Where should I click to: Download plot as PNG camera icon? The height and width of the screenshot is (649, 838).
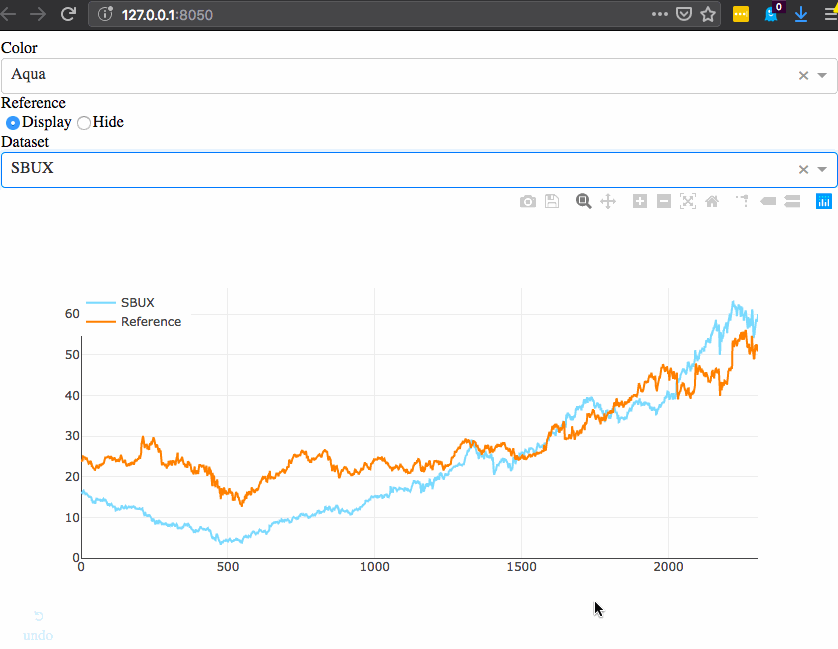tap(527, 202)
